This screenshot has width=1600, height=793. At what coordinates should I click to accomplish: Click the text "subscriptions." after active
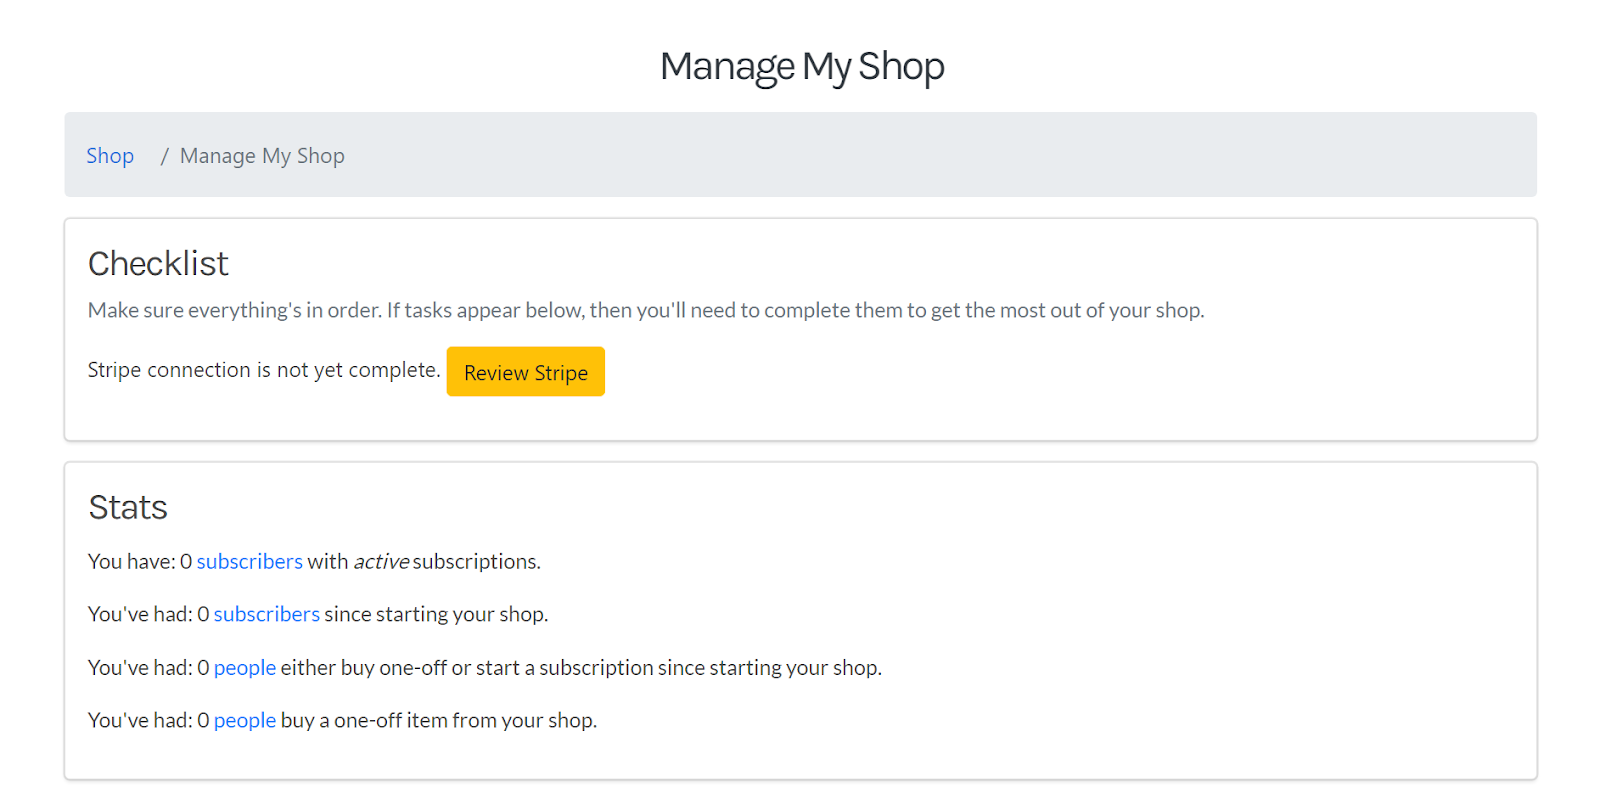tap(476, 562)
